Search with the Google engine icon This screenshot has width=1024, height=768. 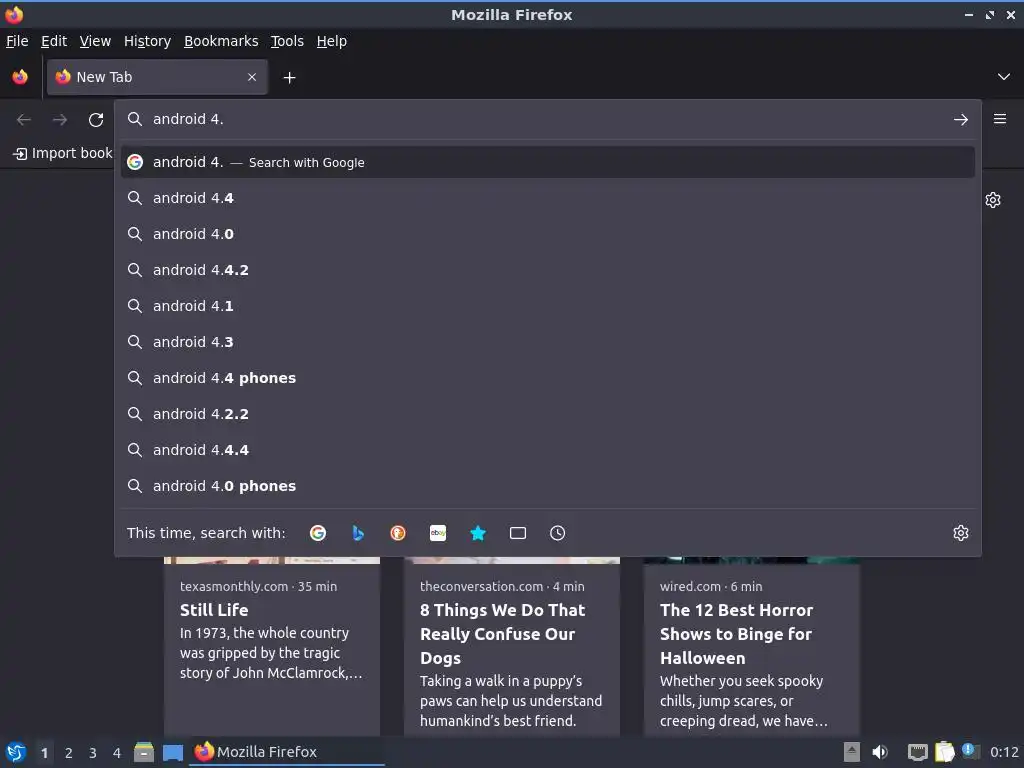[318, 533]
